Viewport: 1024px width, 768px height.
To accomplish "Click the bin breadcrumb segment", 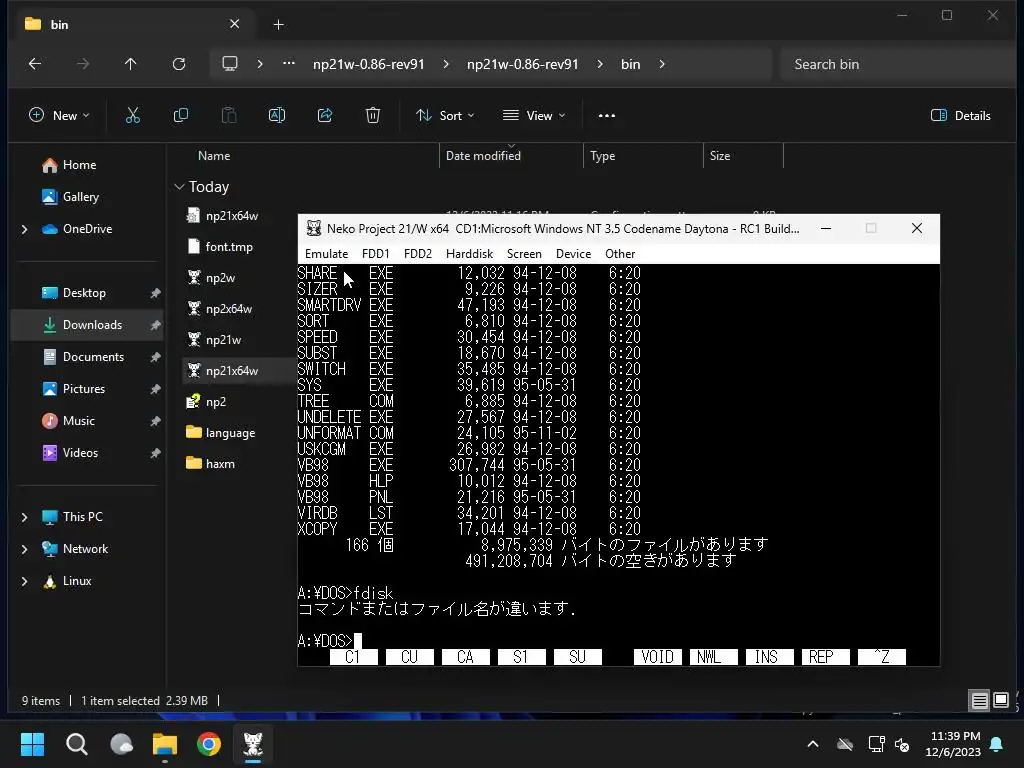I will tap(630, 64).
